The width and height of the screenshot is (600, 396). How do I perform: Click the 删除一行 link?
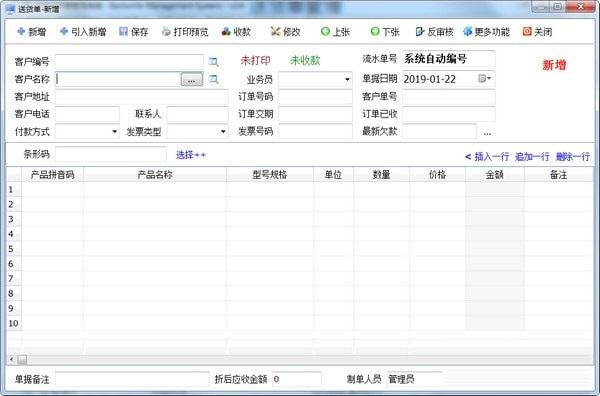(573, 156)
